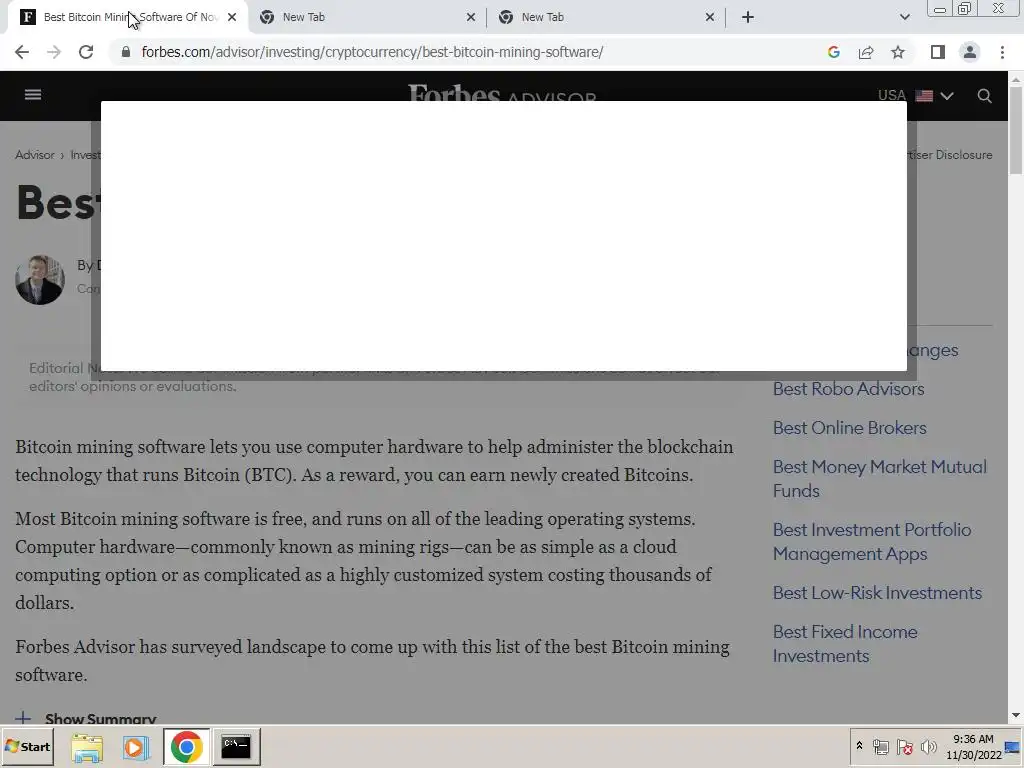Viewport: 1024px width, 768px height.
Task: Open the Best Online Brokers link
Action: click(x=850, y=428)
